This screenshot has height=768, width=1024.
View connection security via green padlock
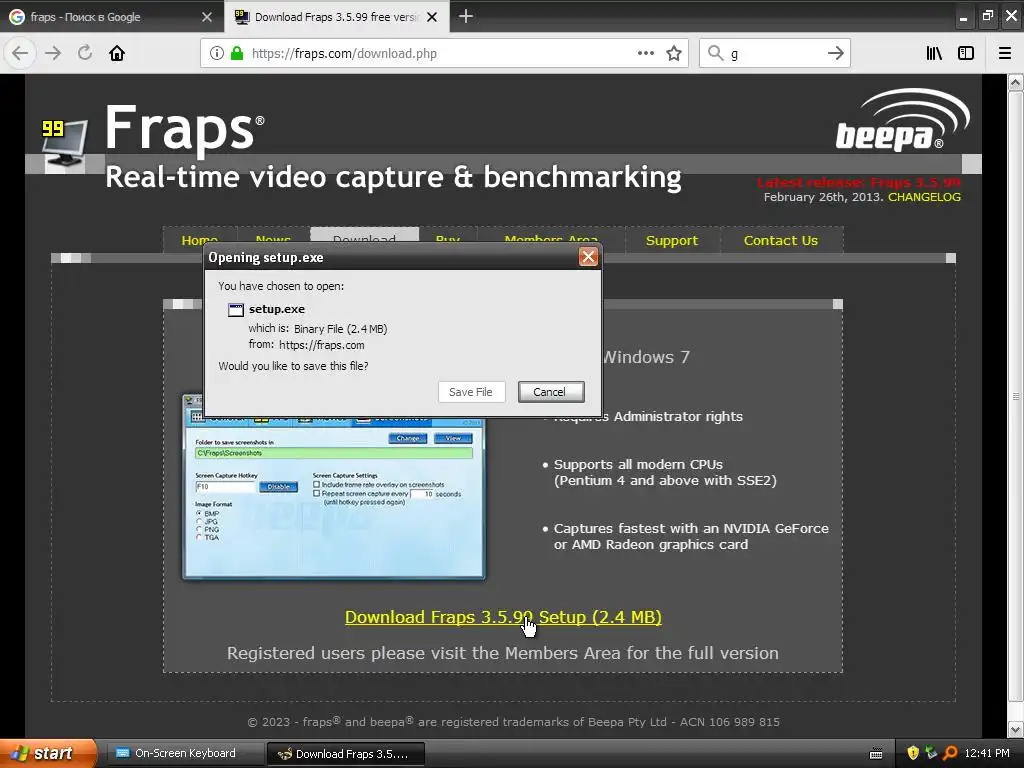pyautogui.click(x=237, y=53)
